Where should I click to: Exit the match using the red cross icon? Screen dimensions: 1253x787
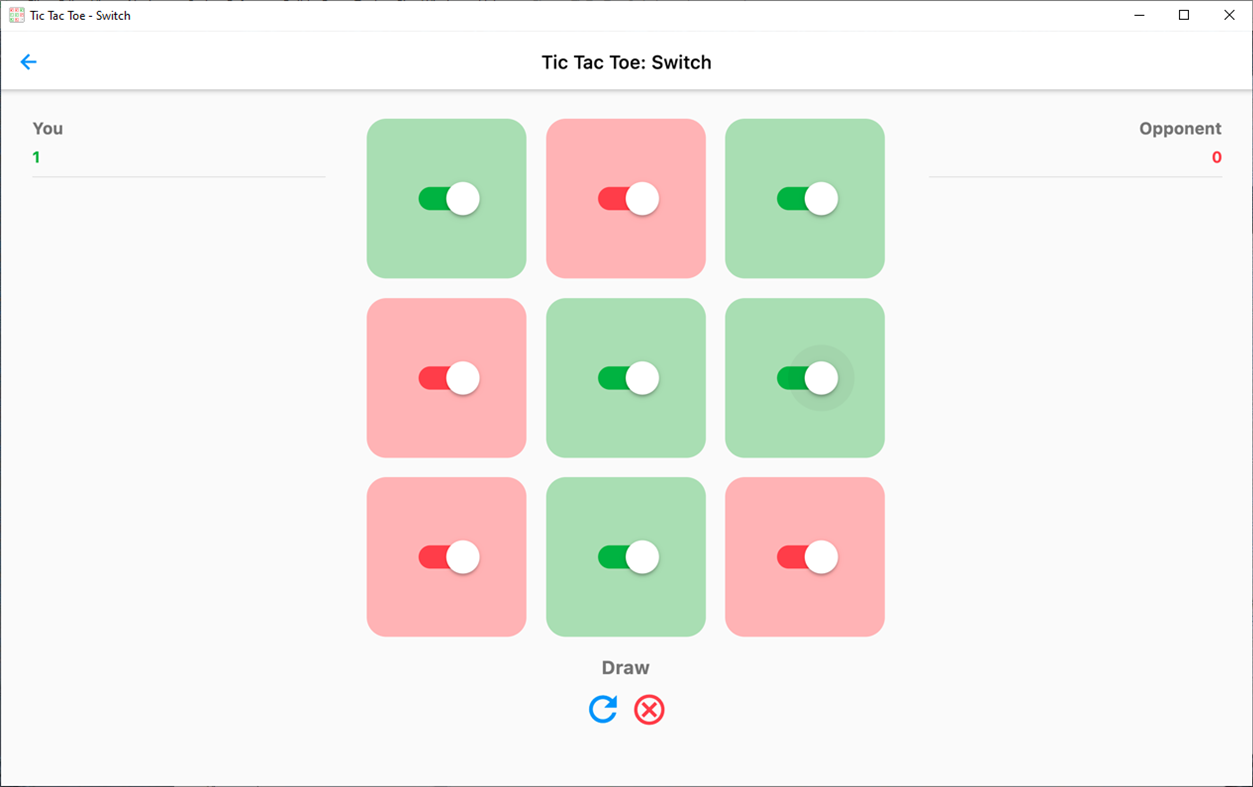coord(649,710)
